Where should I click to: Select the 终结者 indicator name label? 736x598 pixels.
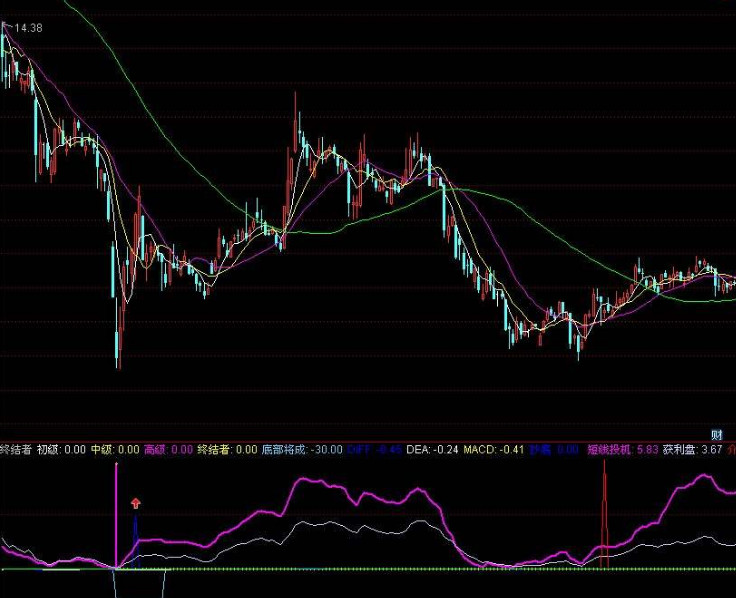(x=15, y=450)
